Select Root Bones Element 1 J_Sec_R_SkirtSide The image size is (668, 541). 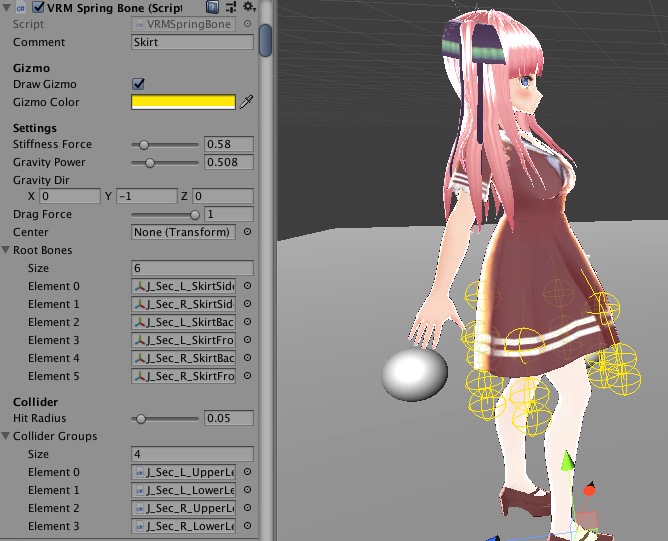tap(183, 304)
